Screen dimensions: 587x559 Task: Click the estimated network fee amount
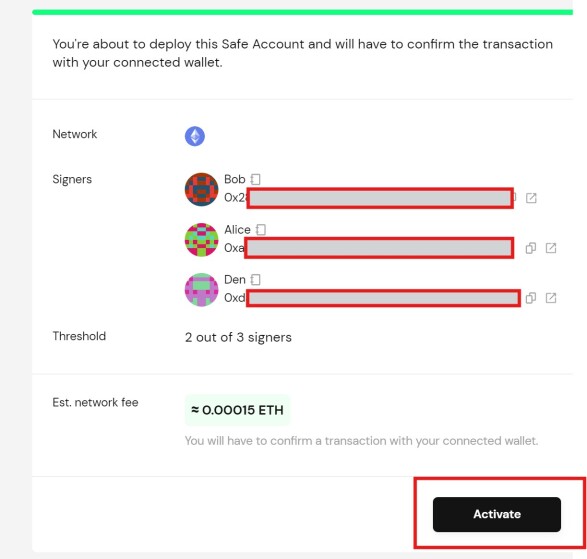[237, 410]
